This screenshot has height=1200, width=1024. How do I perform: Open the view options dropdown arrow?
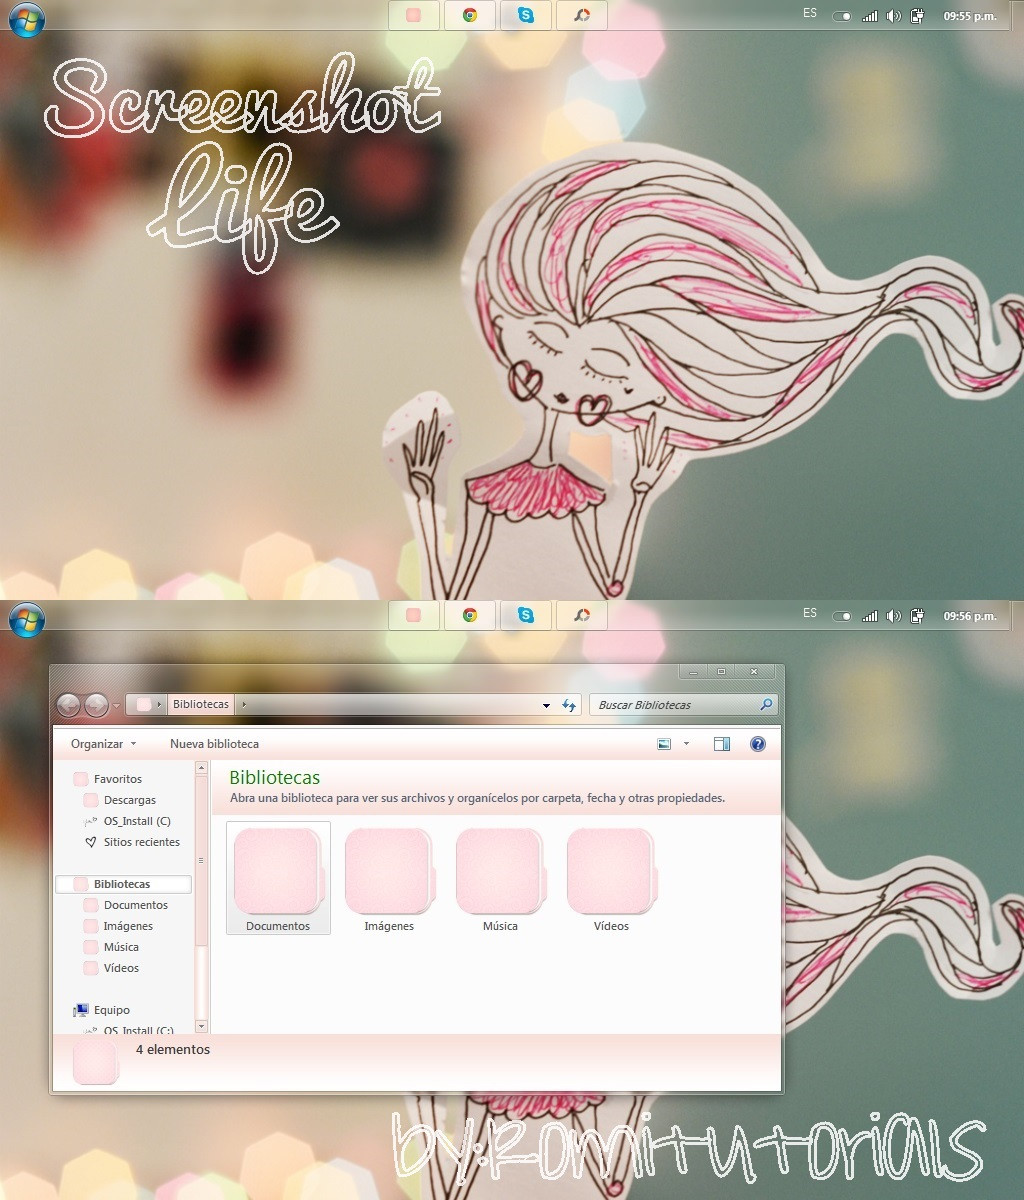686,744
